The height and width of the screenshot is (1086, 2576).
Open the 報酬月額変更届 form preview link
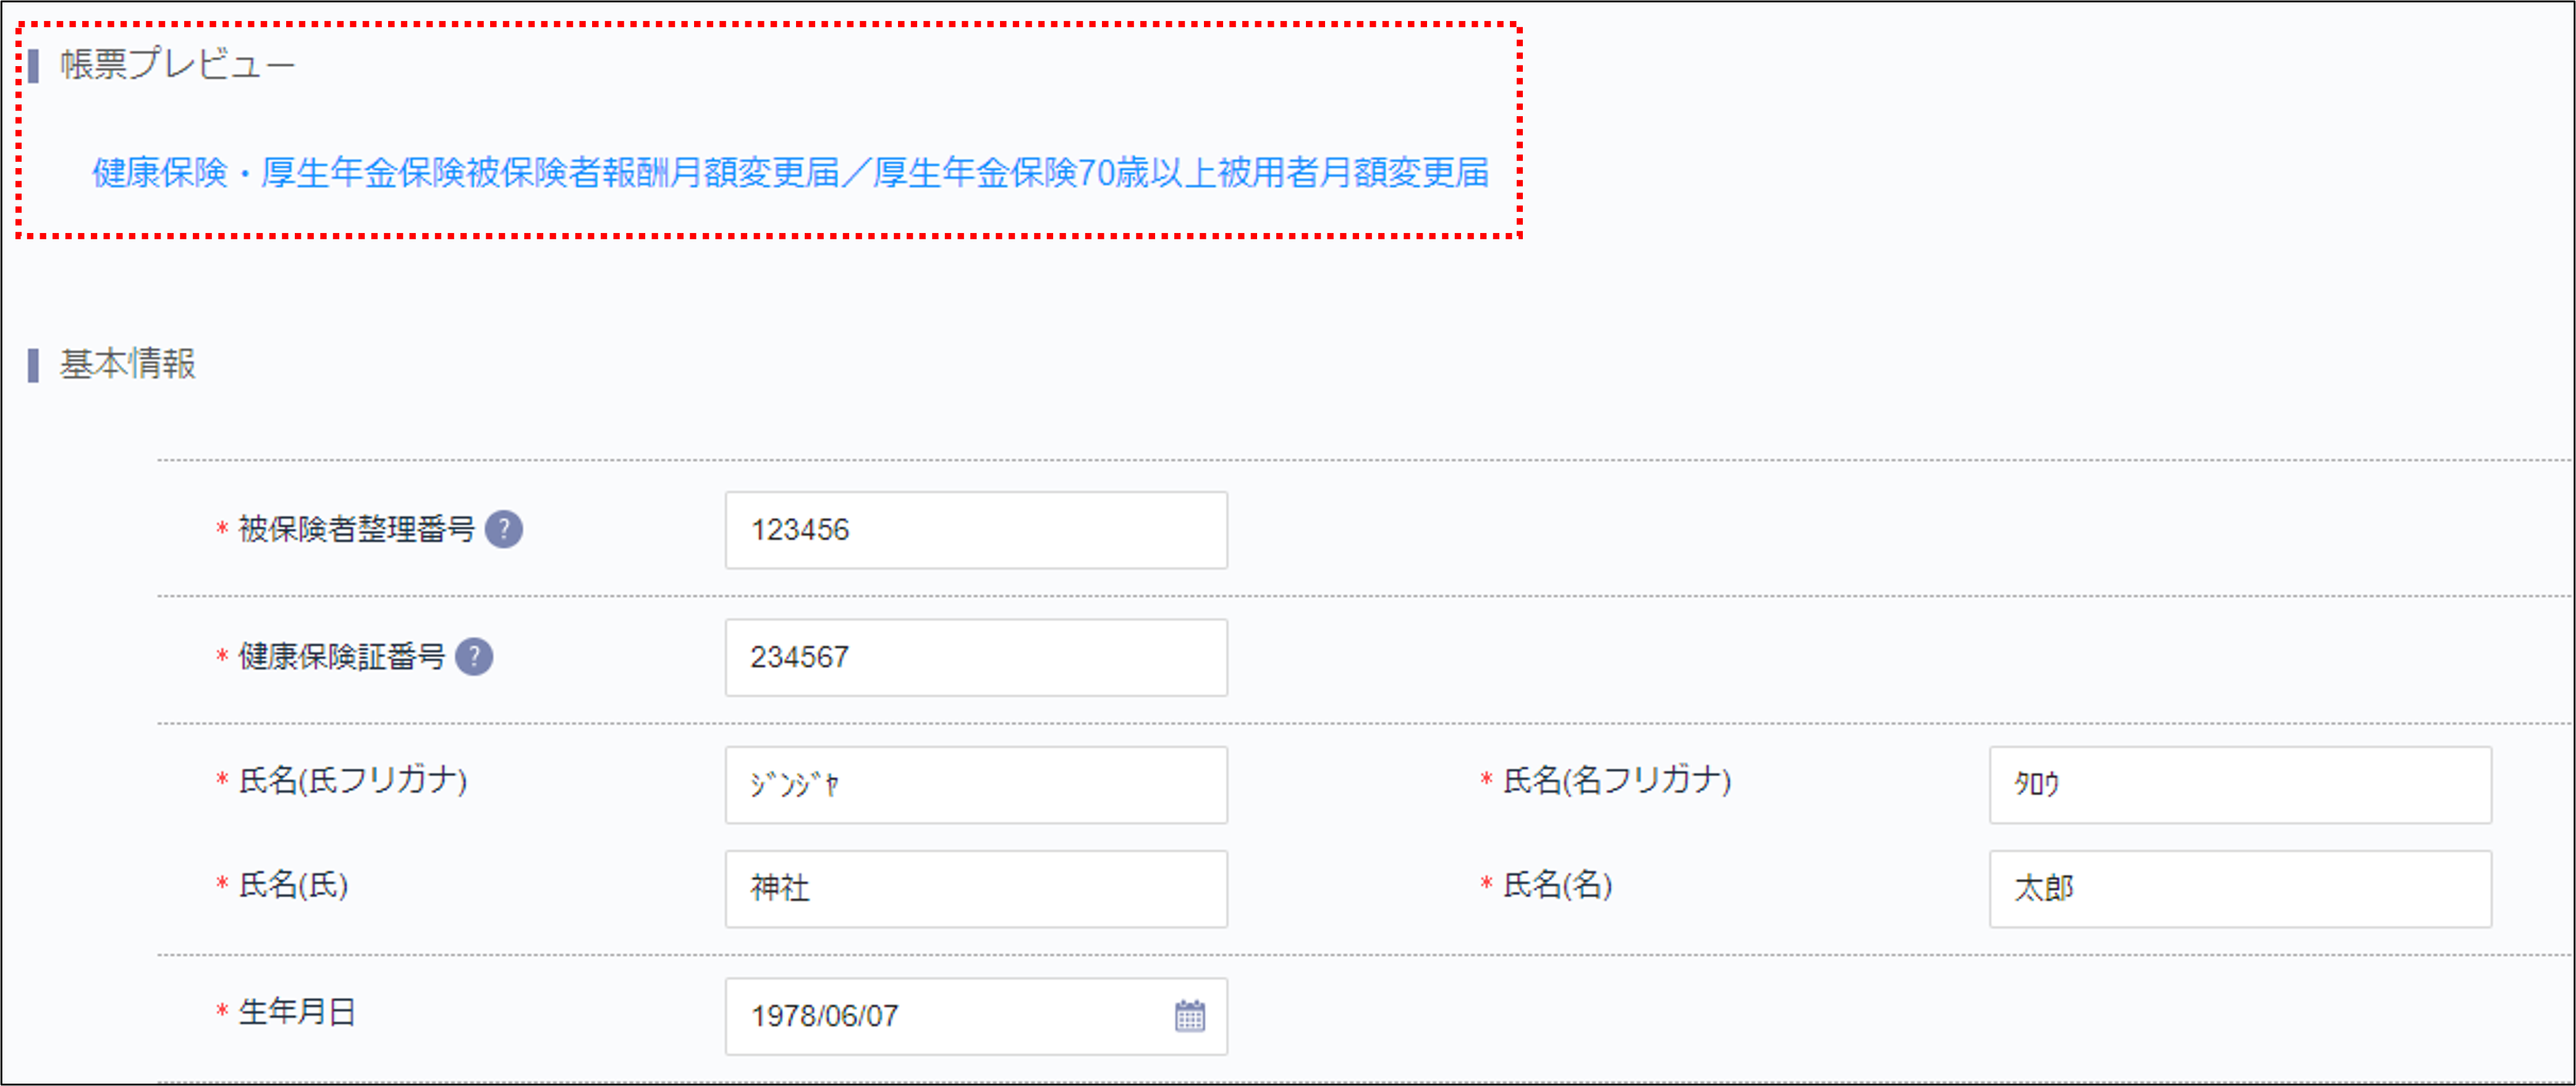tap(789, 173)
